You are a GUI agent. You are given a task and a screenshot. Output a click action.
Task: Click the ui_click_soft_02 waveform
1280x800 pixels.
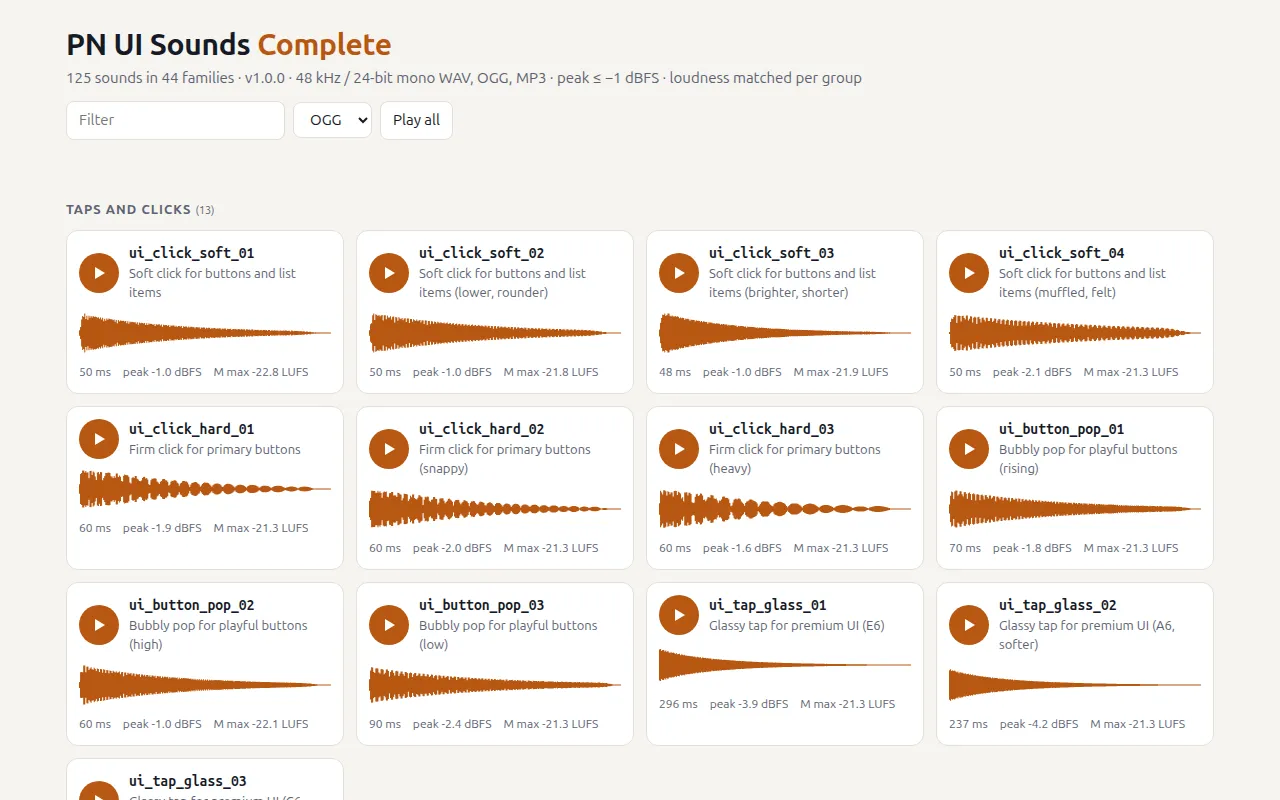point(495,333)
